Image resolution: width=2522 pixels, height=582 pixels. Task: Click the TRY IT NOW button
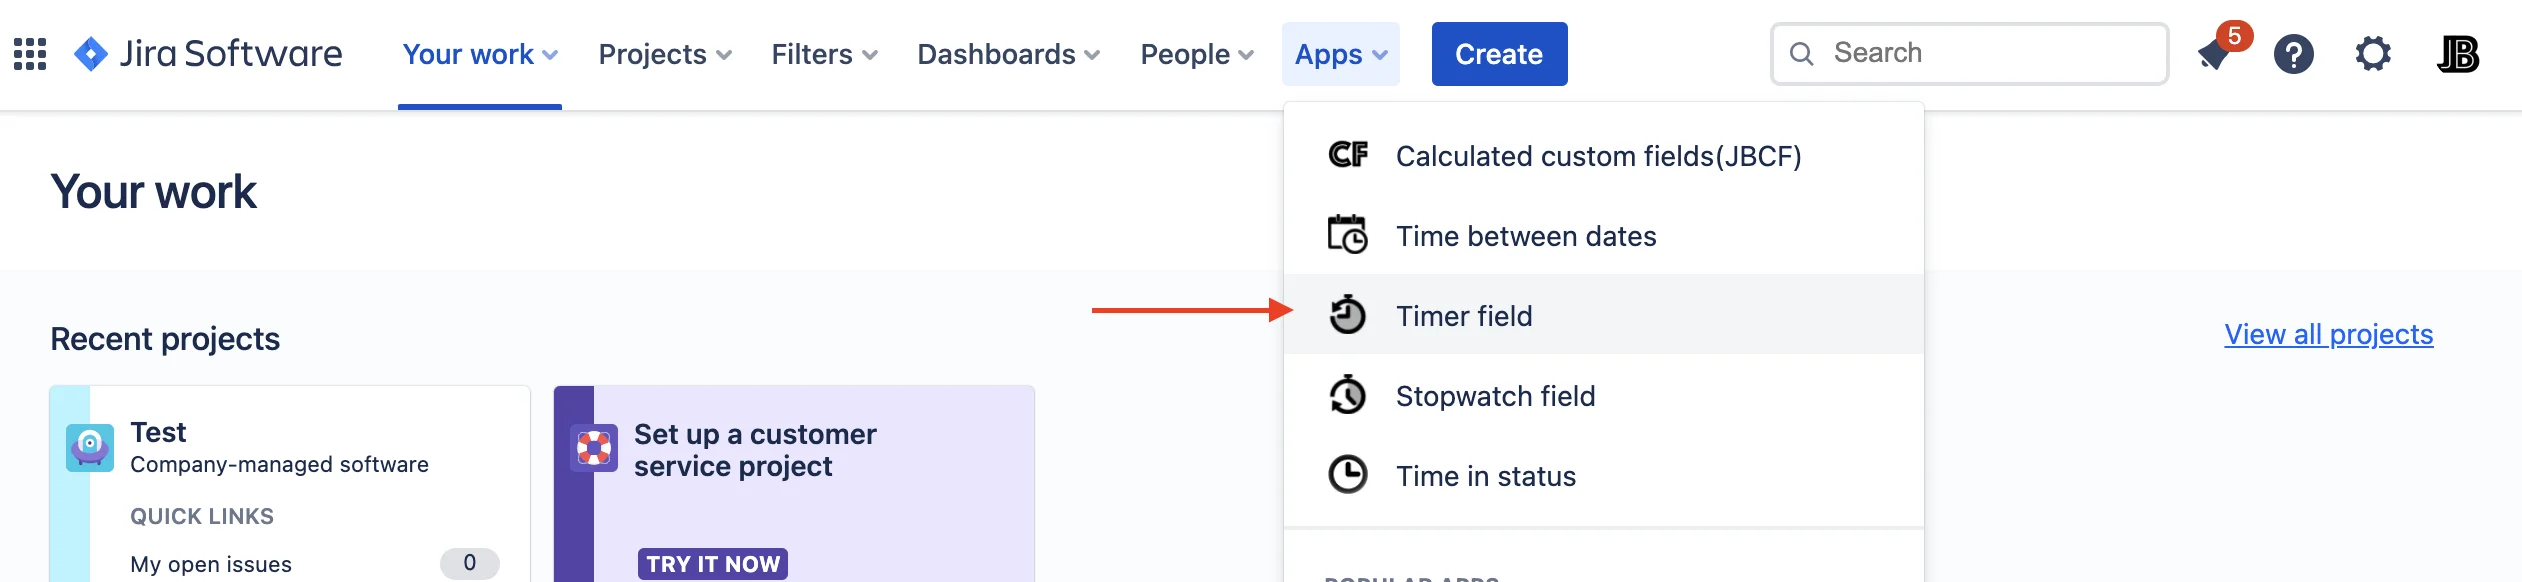[x=713, y=564]
